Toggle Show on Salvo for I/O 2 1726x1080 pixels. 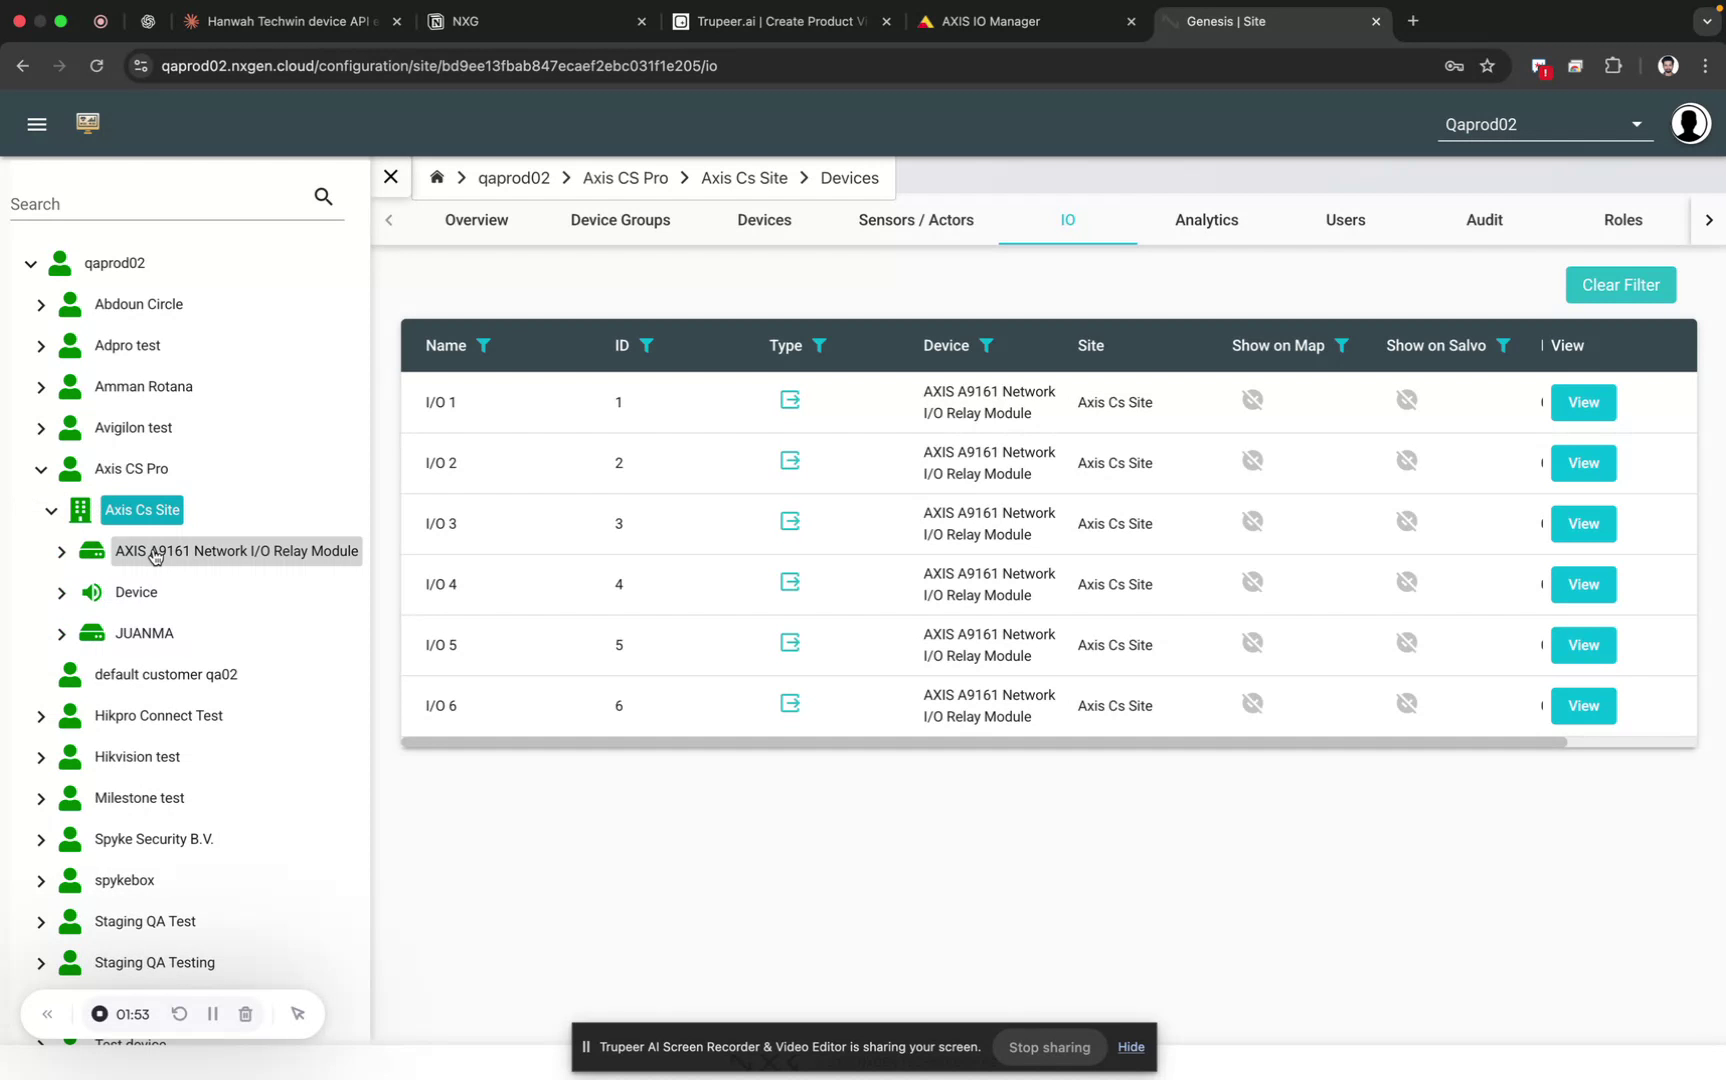[x=1407, y=460]
